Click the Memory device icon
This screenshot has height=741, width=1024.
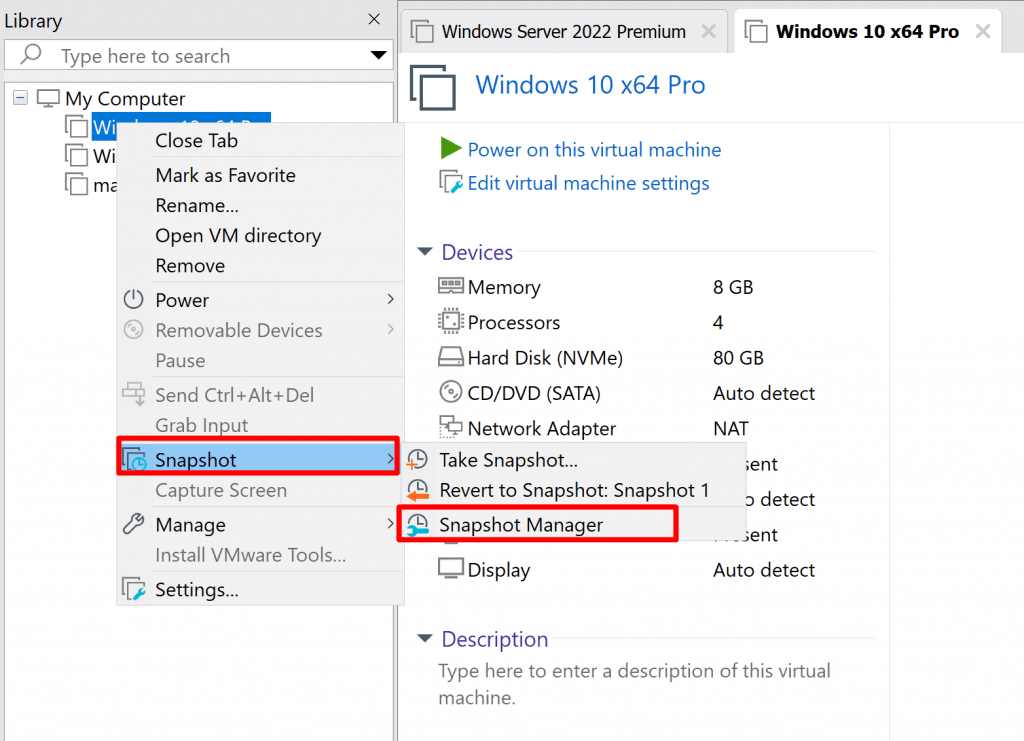(x=451, y=285)
